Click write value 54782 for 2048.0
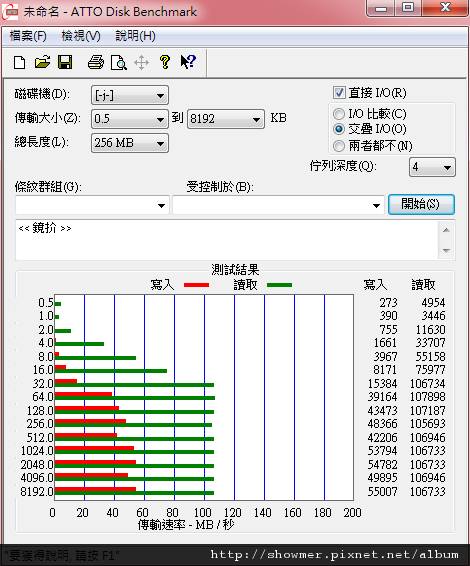 [x=382, y=465]
